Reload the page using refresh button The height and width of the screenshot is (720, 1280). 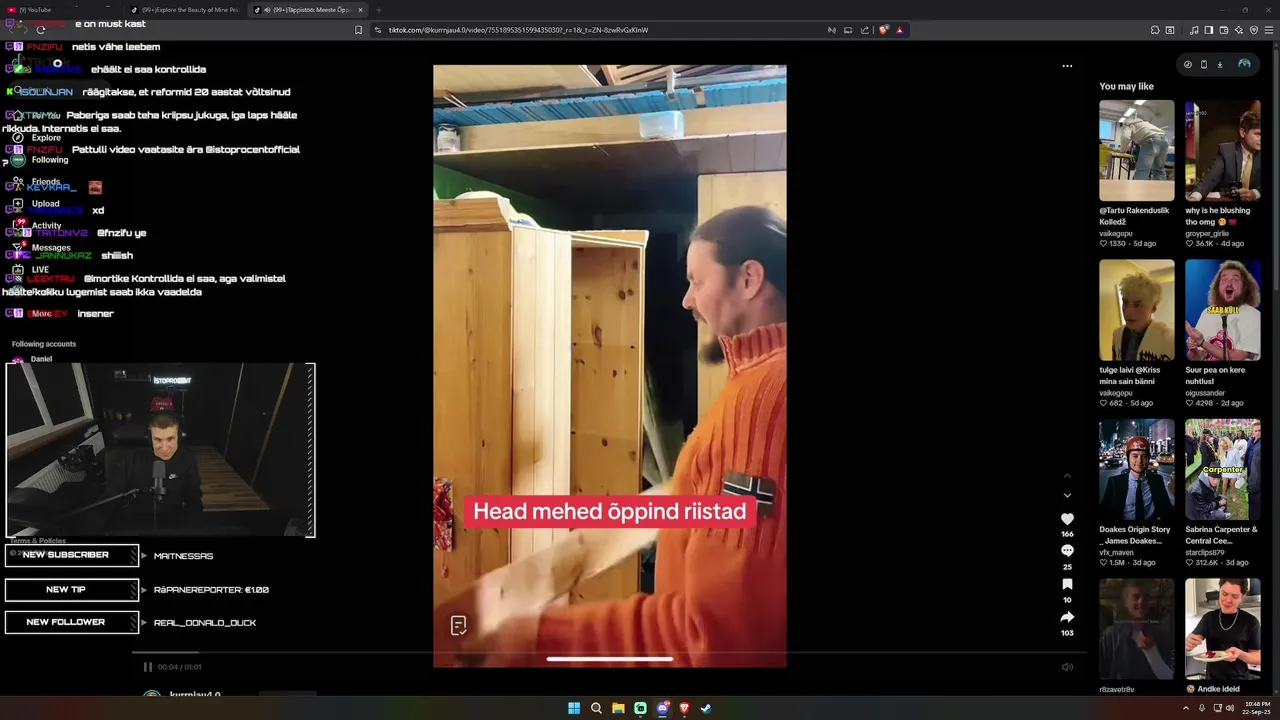[40, 30]
